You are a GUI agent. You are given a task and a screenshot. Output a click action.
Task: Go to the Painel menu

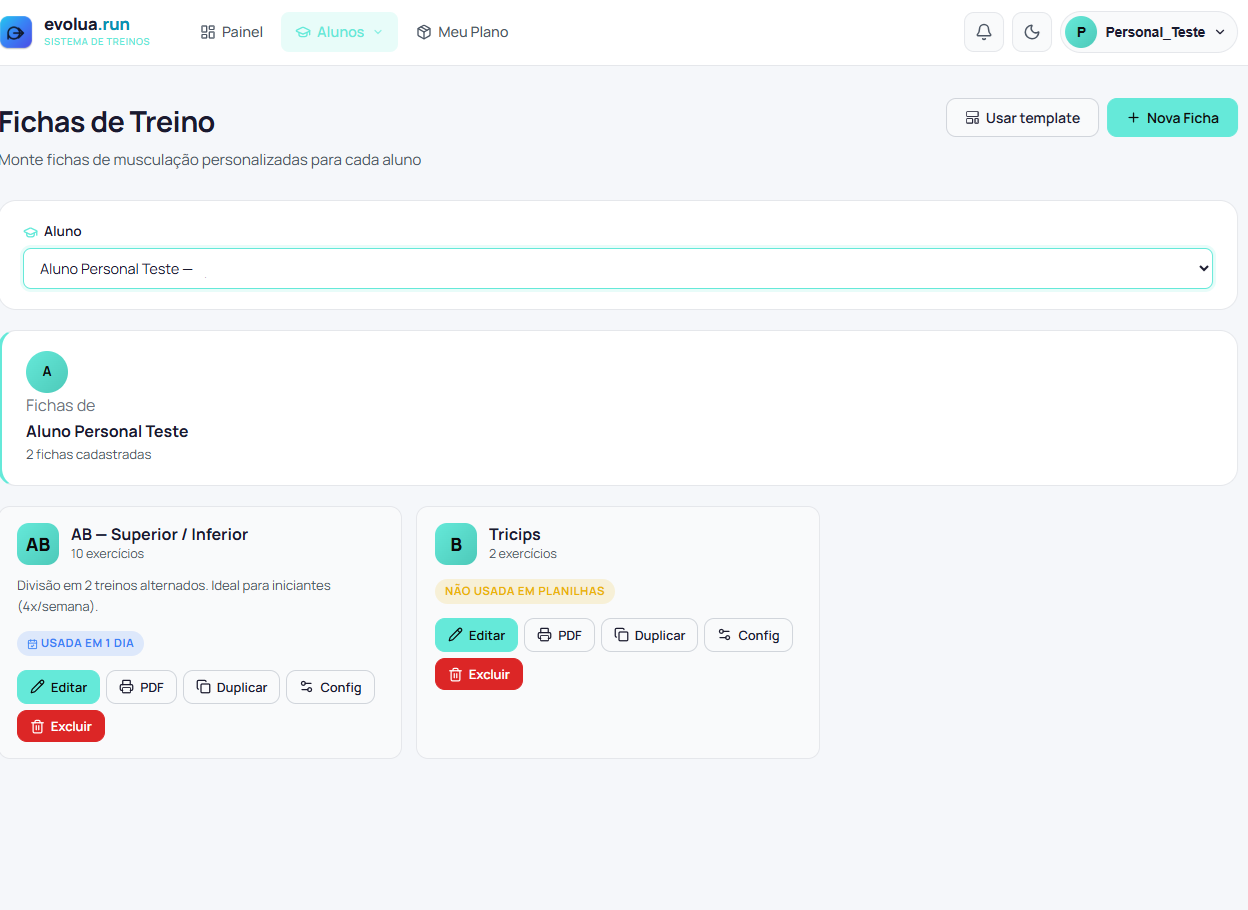tap(232, 32)
